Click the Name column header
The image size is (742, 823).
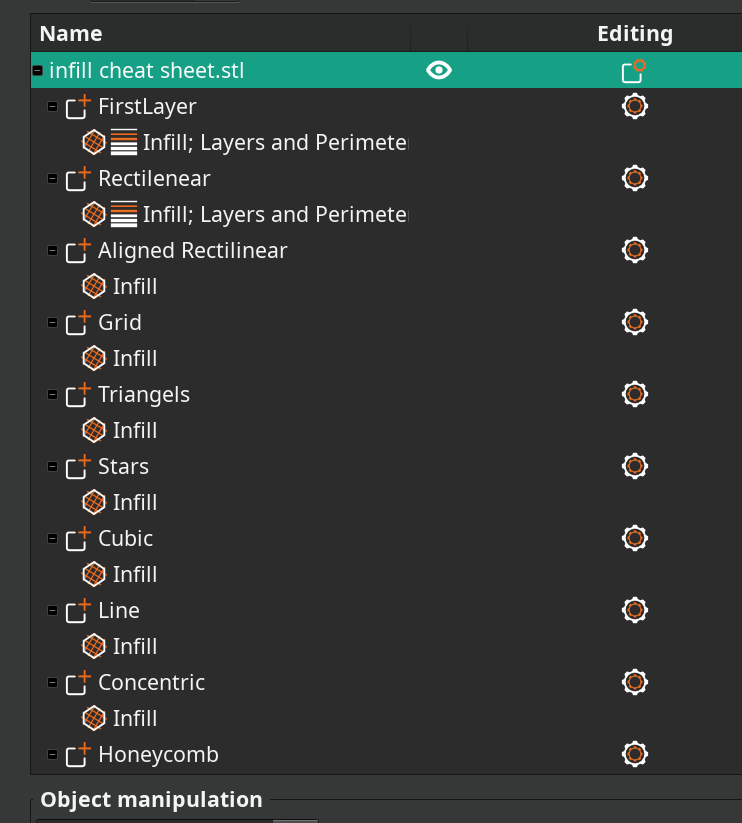coord(69,33)
